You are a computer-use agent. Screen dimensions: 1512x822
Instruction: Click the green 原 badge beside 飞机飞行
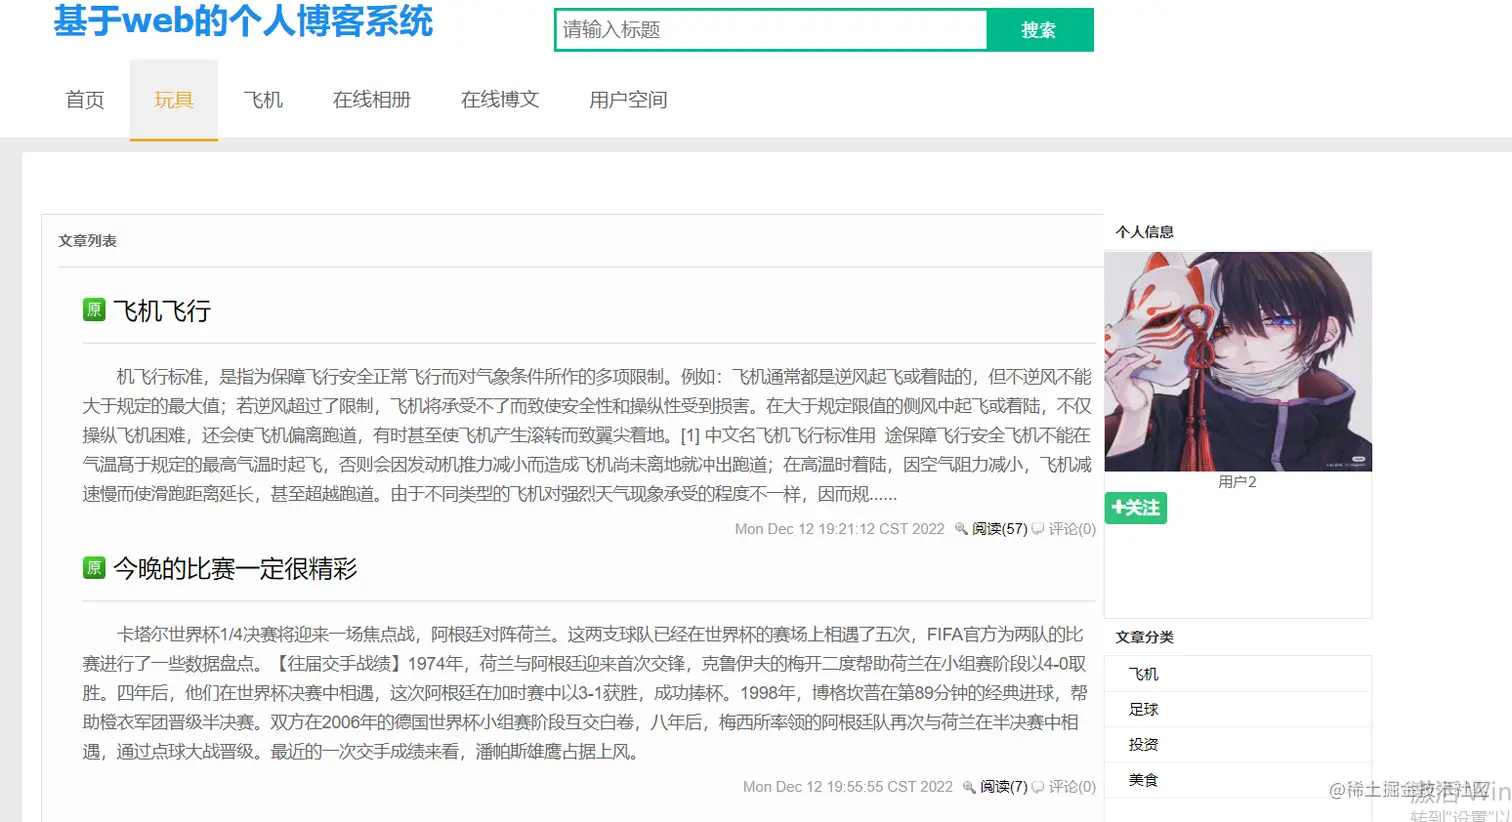[x=94, y=310]
